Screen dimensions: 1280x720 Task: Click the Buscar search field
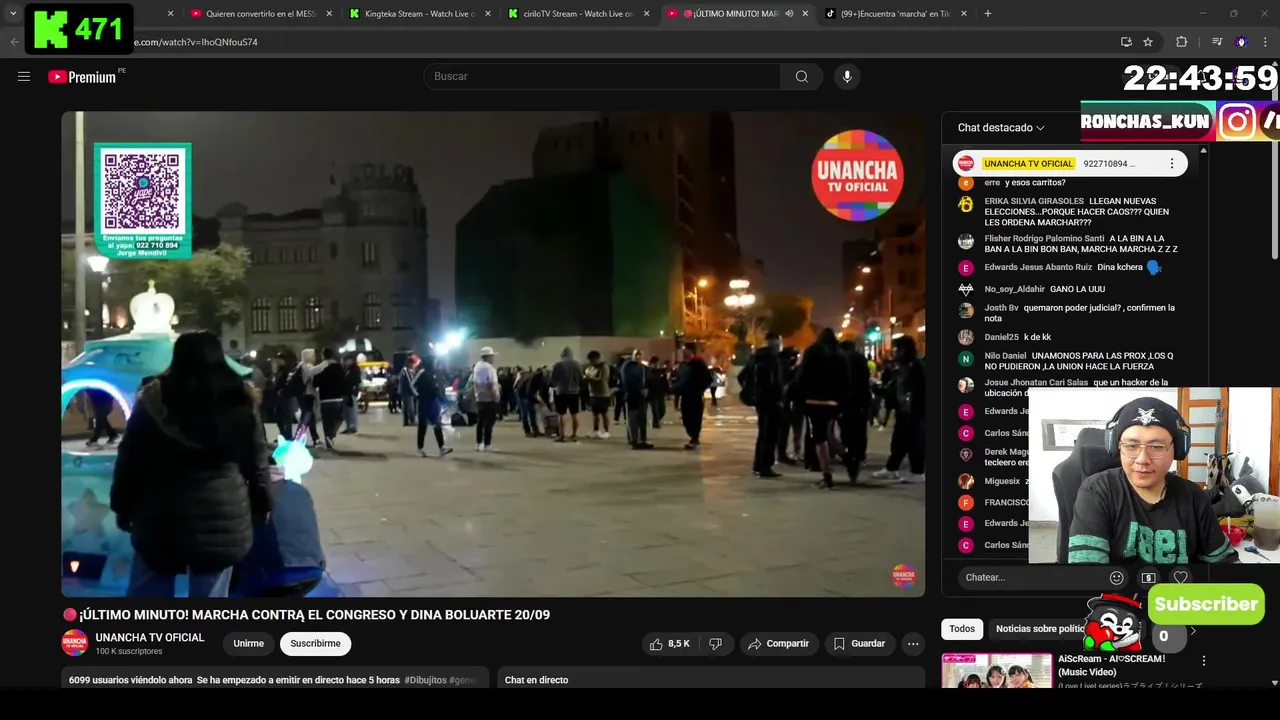click(x=603, y=76)
